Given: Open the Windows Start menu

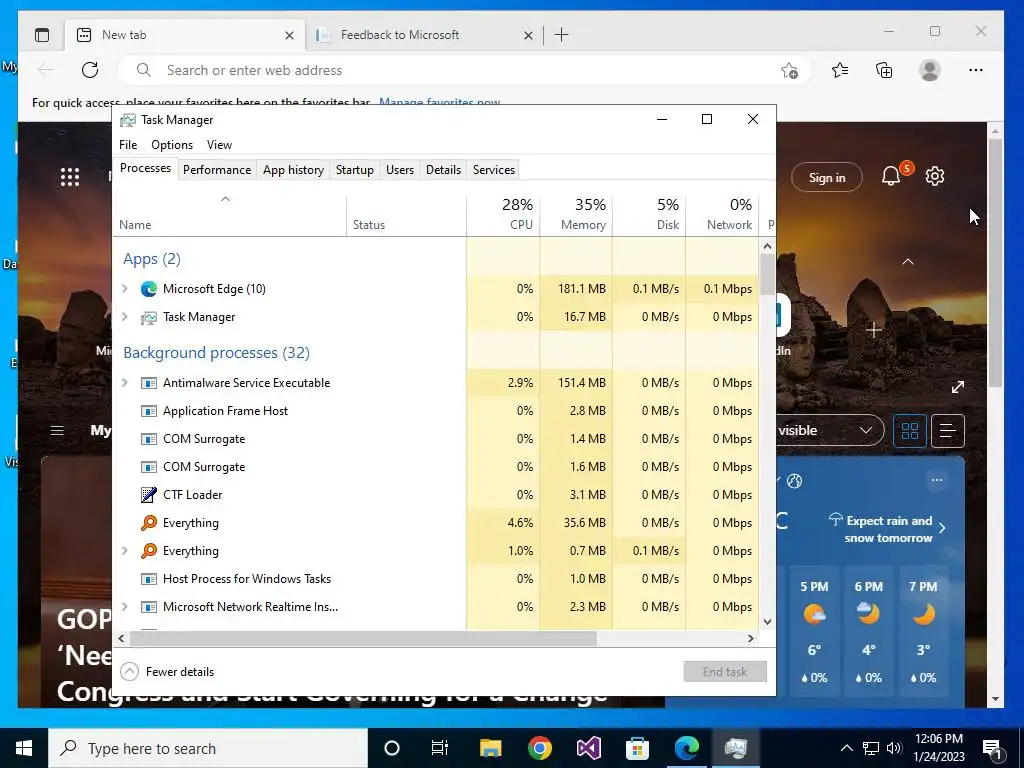Looking at the screenshot, I should pyautogui.click(x=24, y=748).
